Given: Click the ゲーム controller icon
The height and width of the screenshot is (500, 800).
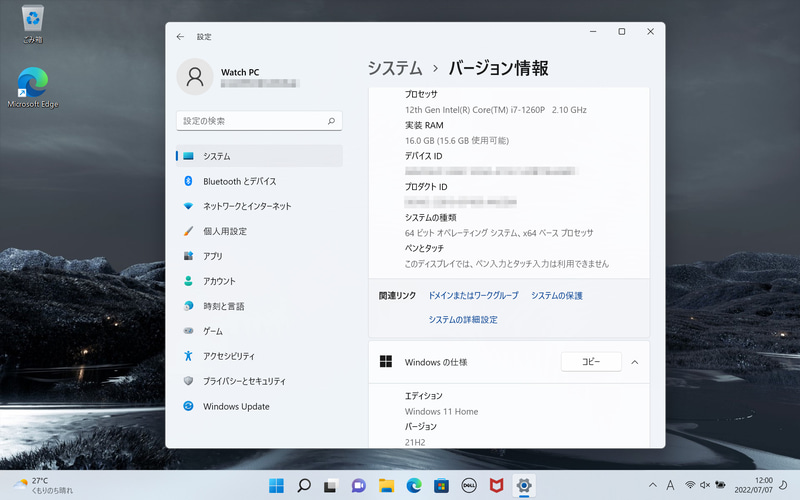Looking at the screenshot, I should 188,331.
